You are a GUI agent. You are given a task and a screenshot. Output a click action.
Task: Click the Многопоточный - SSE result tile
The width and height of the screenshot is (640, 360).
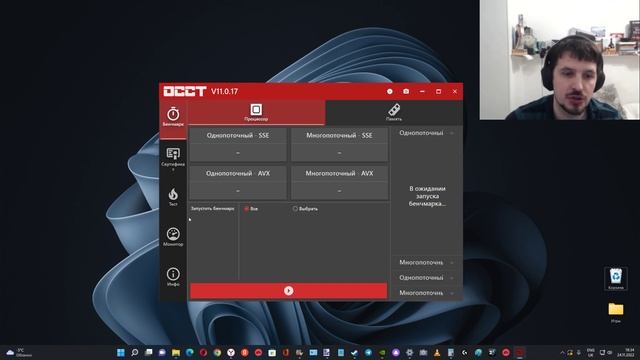(x=339, y=144)
